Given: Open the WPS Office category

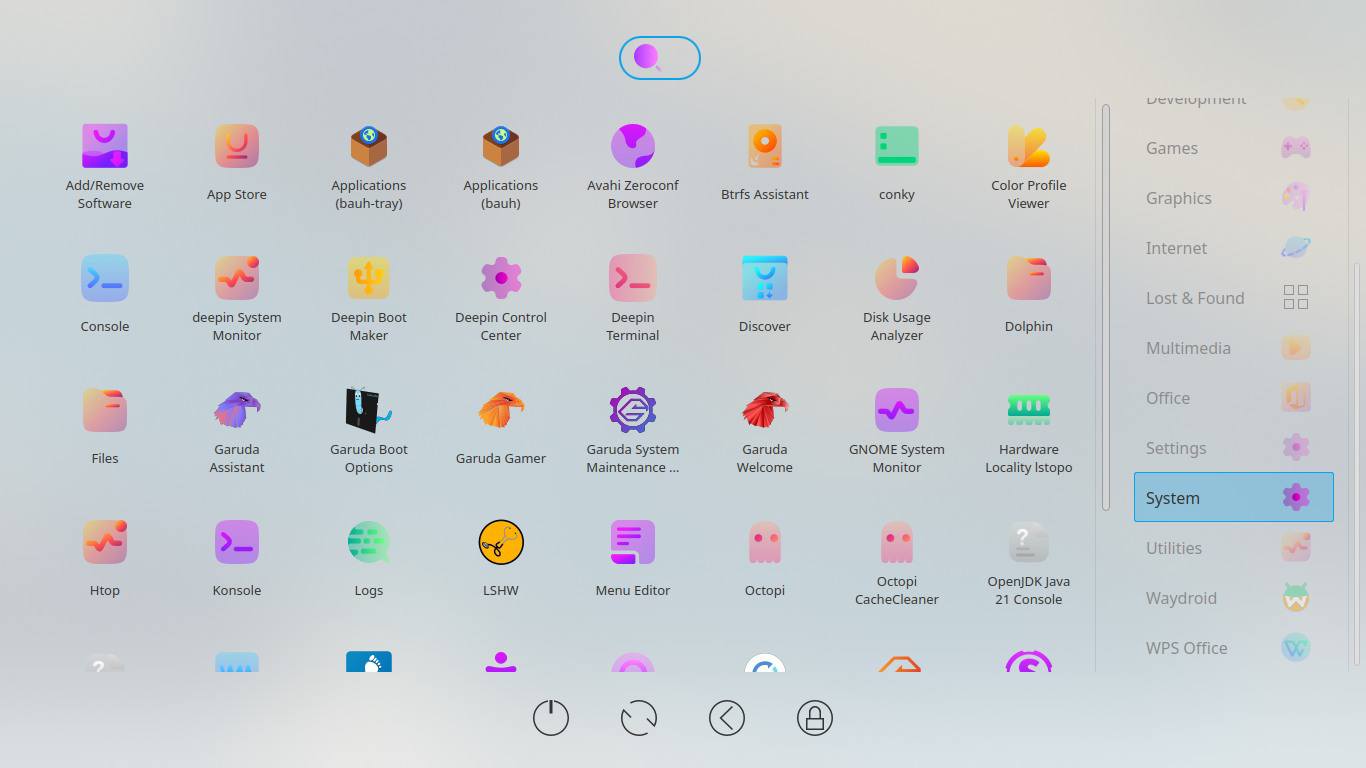Looking at the screenshot, I should (x=1234, y=648).
